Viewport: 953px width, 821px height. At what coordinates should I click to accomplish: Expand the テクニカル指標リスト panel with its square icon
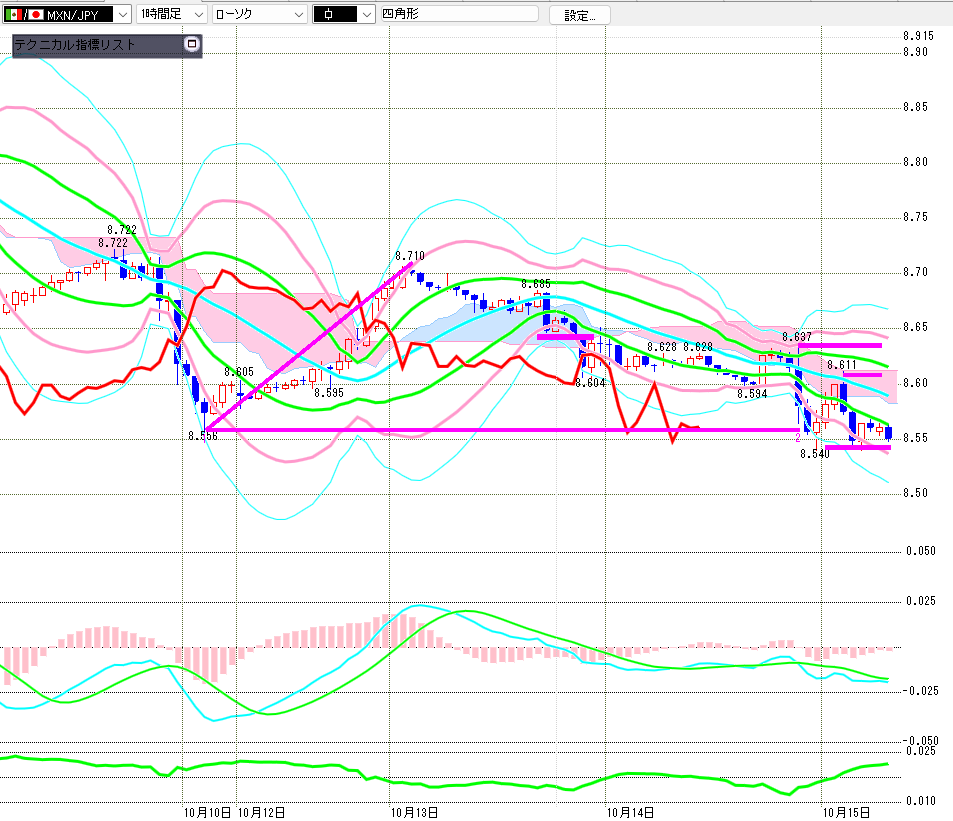pyautogui.click(x=192, y=44)
